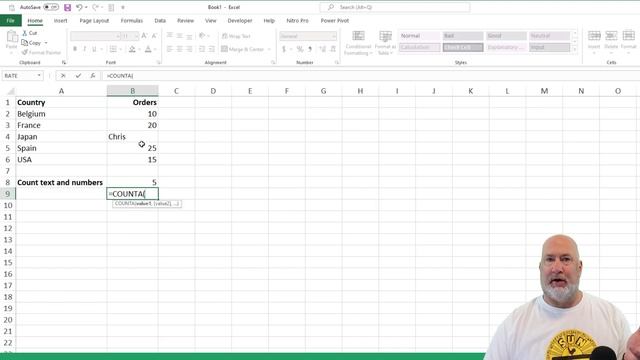
Task: Click the Center alignment icon
Action: [180, 49]
